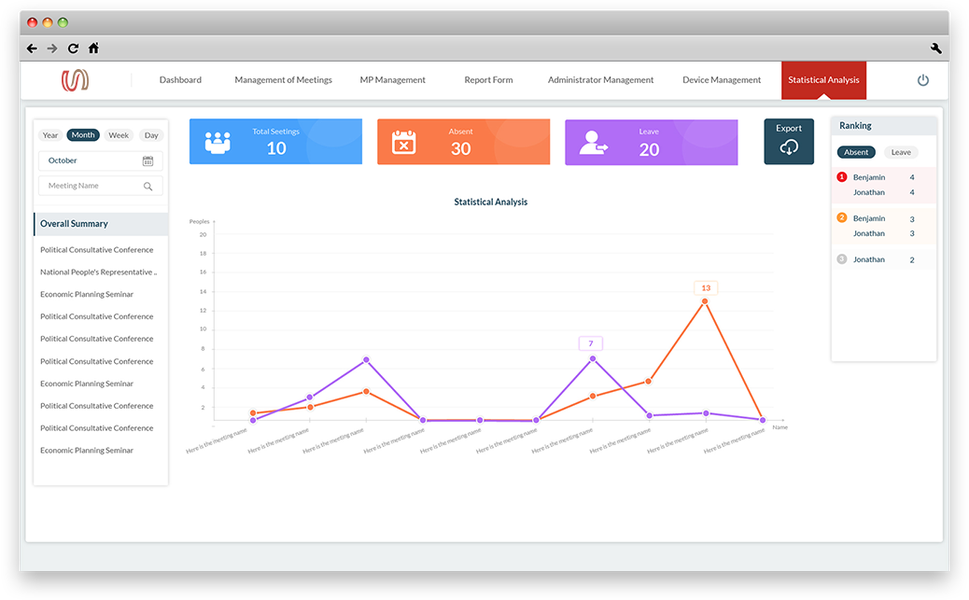Select the Month period filter
The image size is (969, 600).
point(83,135)
